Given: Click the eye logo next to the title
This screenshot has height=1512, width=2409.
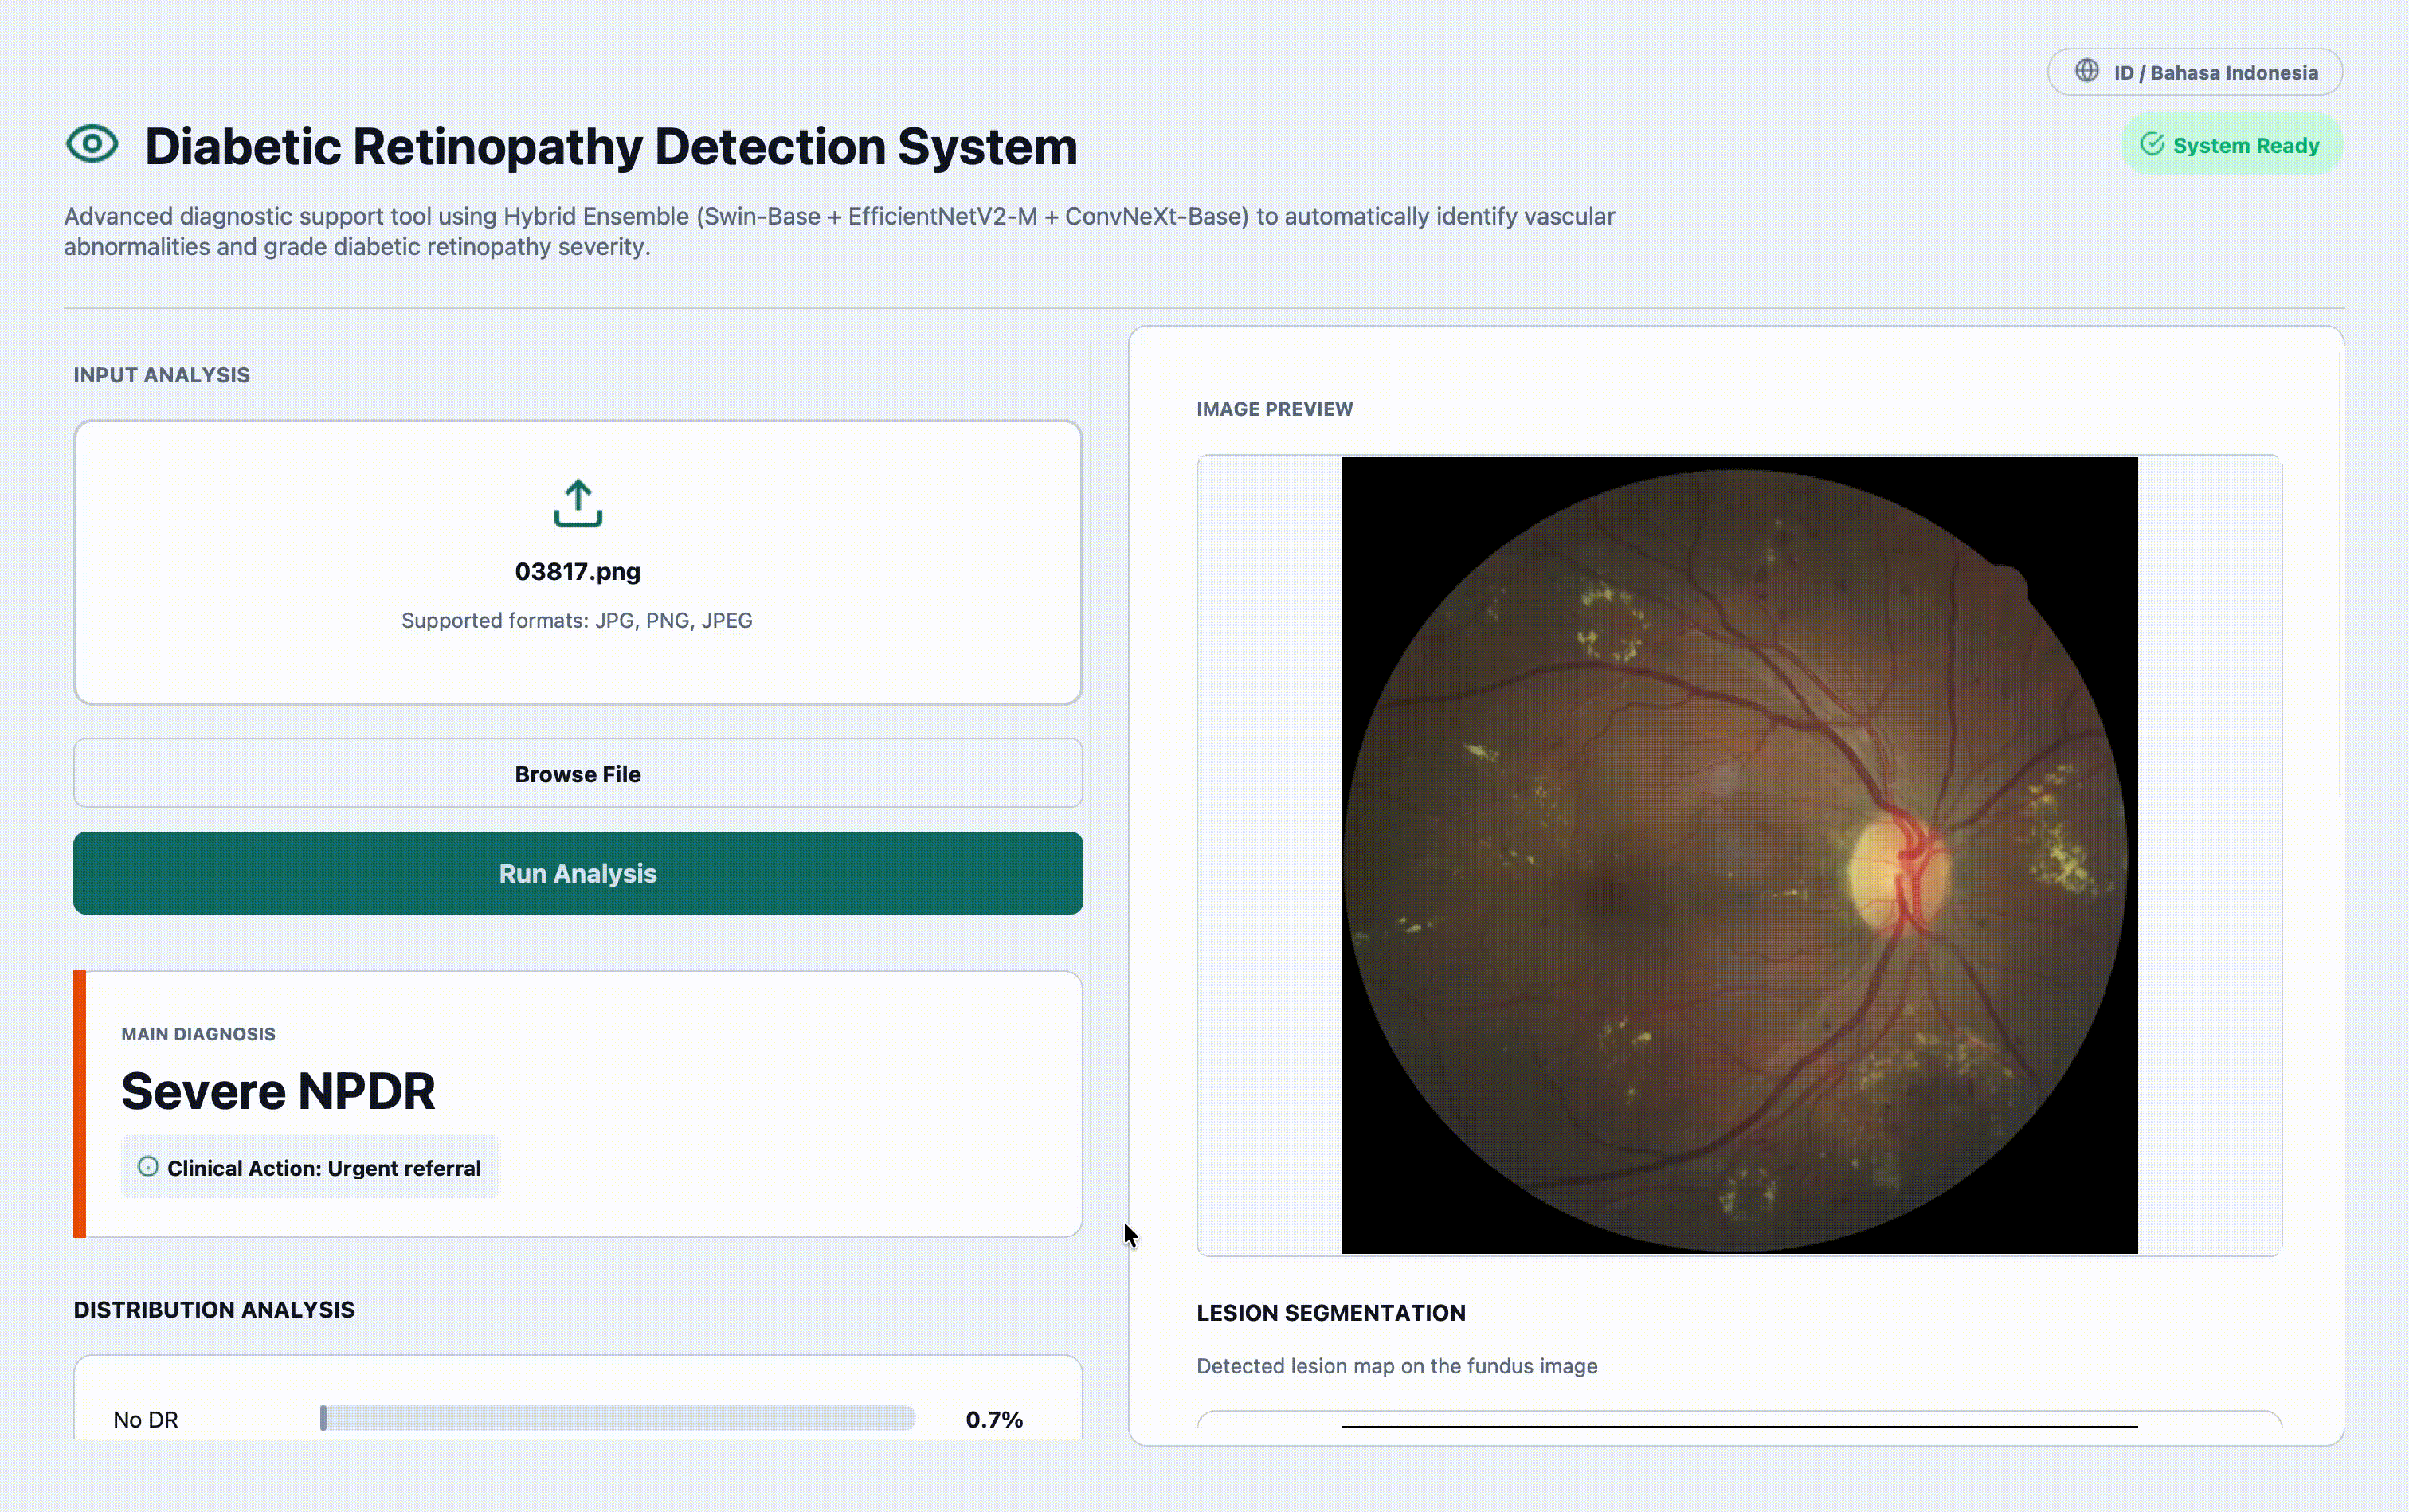Looking at the screenshot, I should (92, 144).
